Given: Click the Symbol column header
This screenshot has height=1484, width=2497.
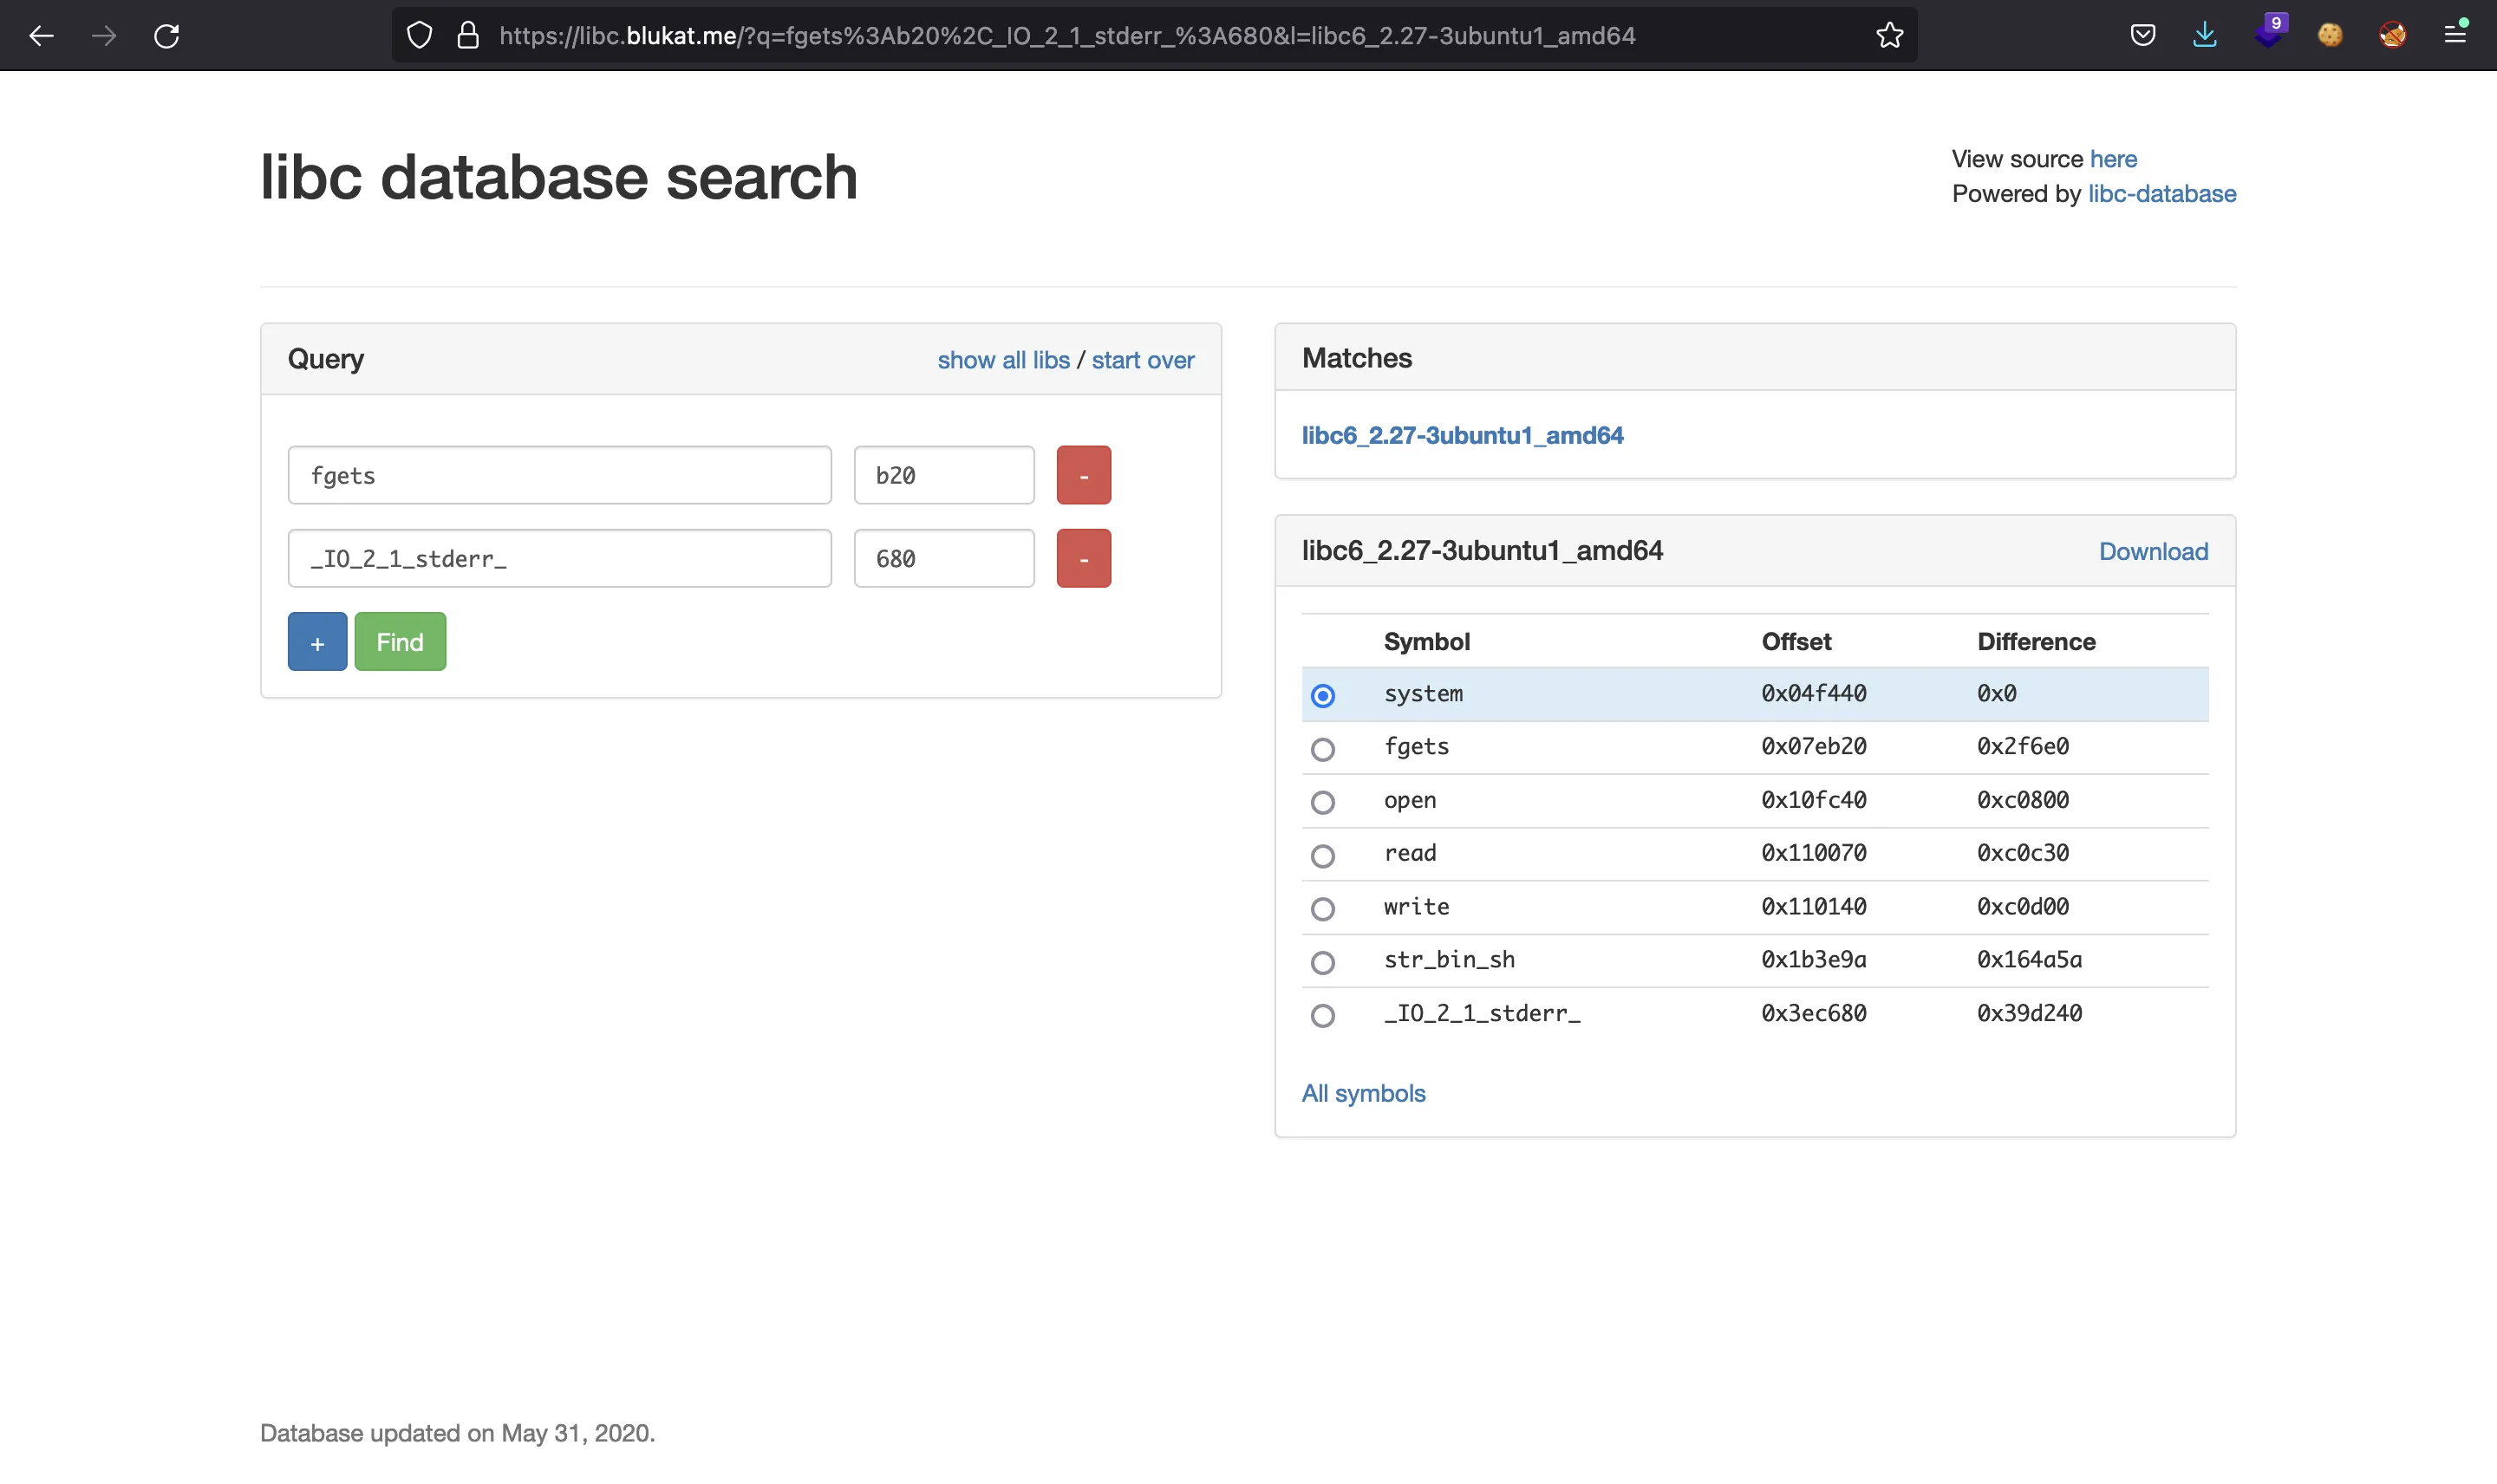Looking at the screenshot, I should (1426, 642).
